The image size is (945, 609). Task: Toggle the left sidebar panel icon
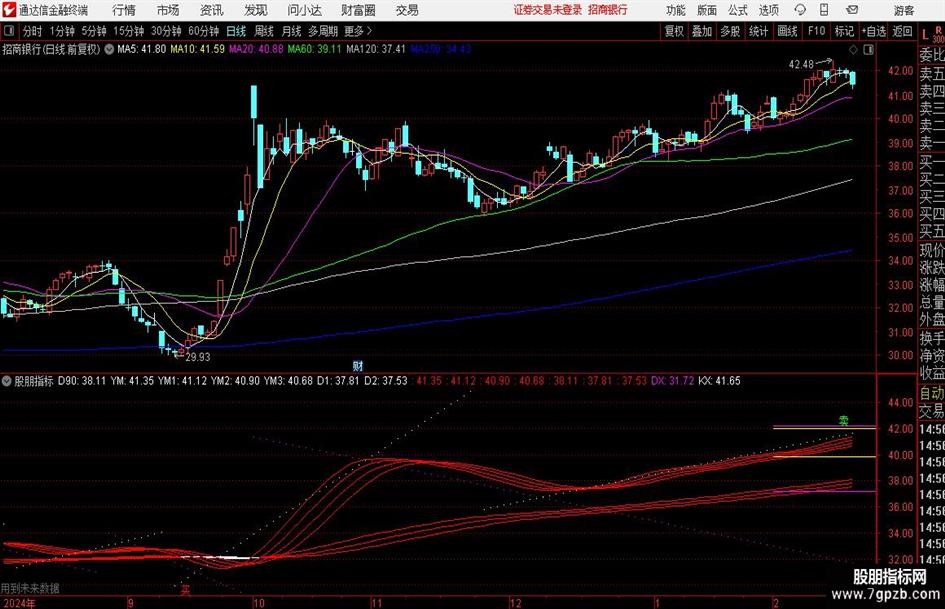(8, 31)
